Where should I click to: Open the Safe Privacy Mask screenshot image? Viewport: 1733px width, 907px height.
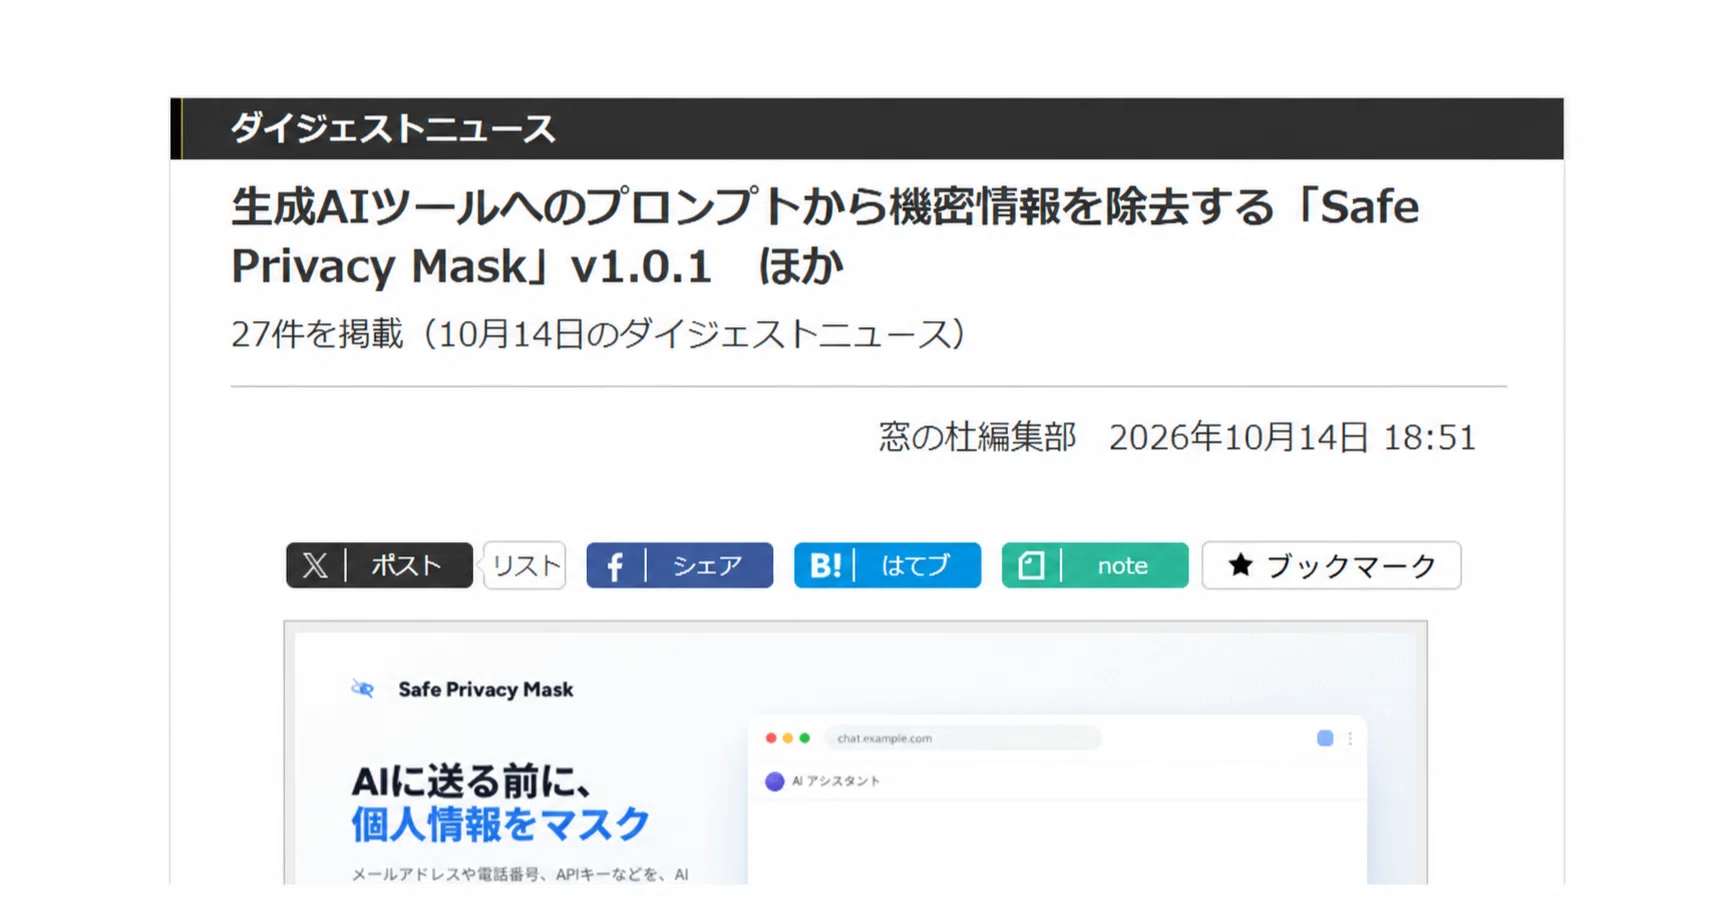(856, 753)
